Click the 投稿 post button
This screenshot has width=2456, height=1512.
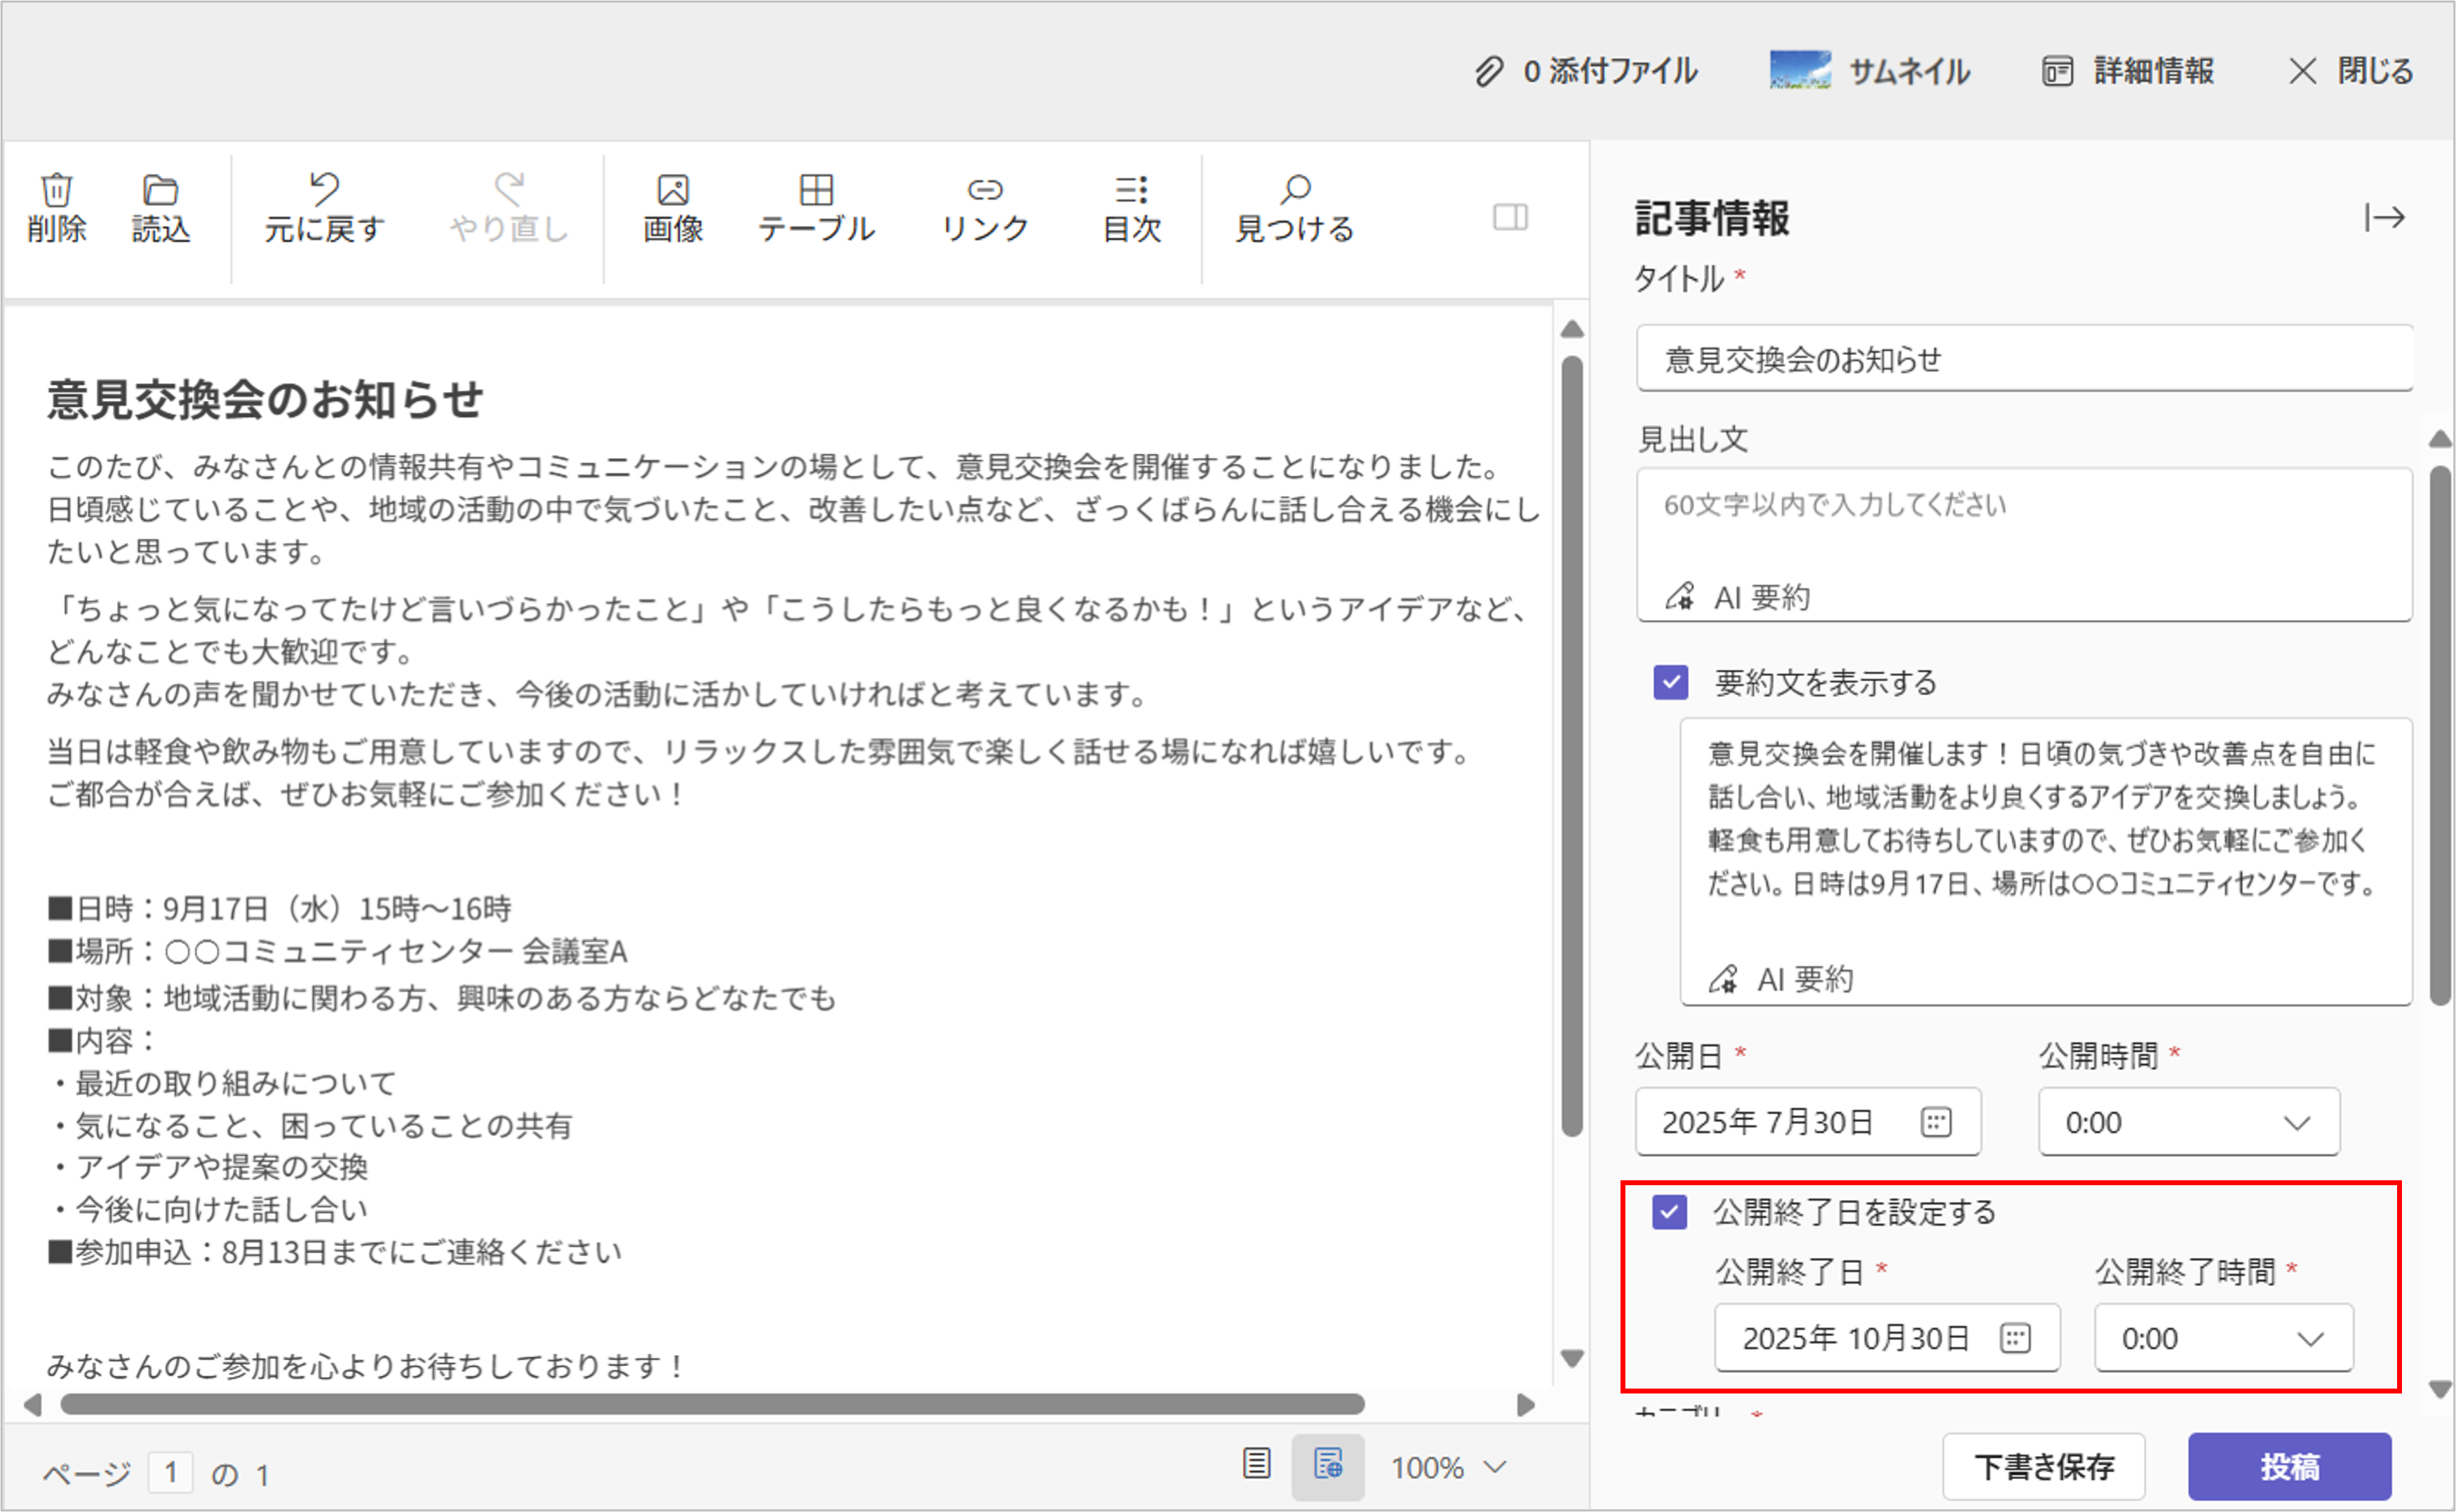[2289, 1466]
